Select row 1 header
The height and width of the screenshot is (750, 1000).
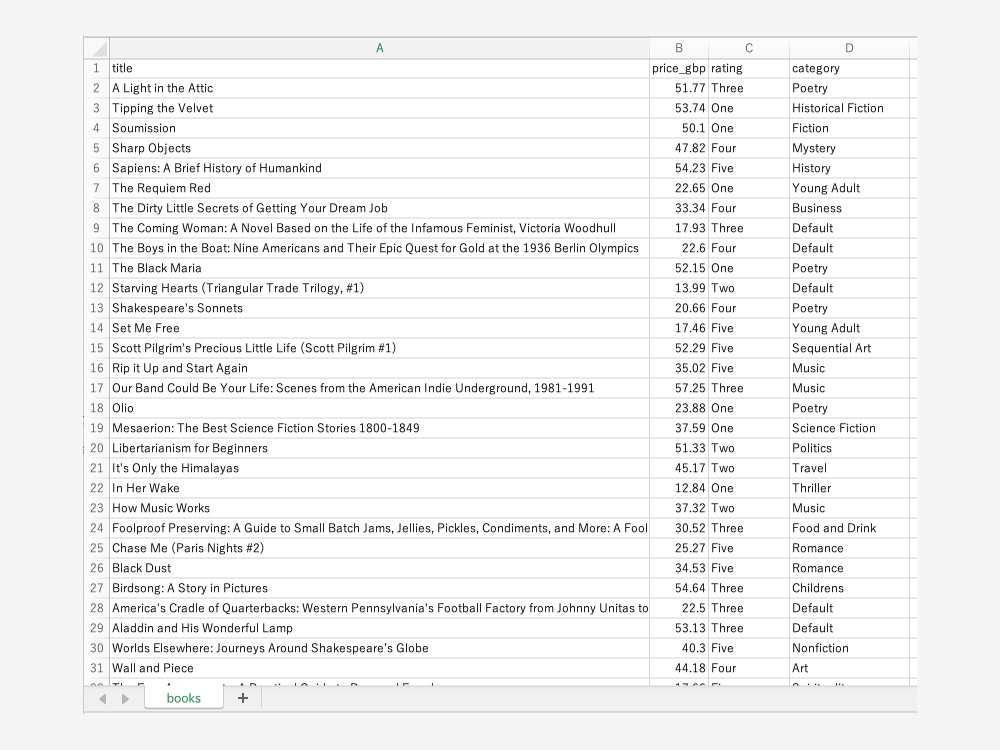(x=96, y=68)
